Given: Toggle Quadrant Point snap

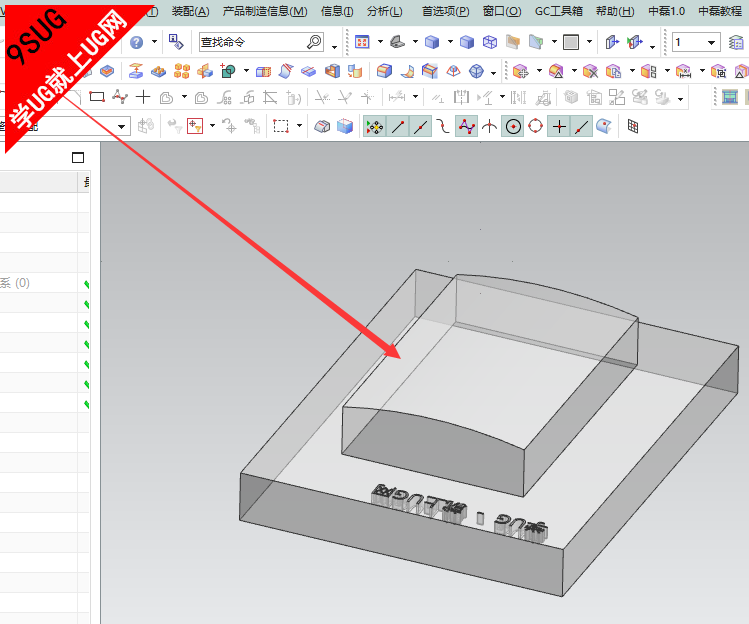Looking at the screenshot, I should 535,127.
